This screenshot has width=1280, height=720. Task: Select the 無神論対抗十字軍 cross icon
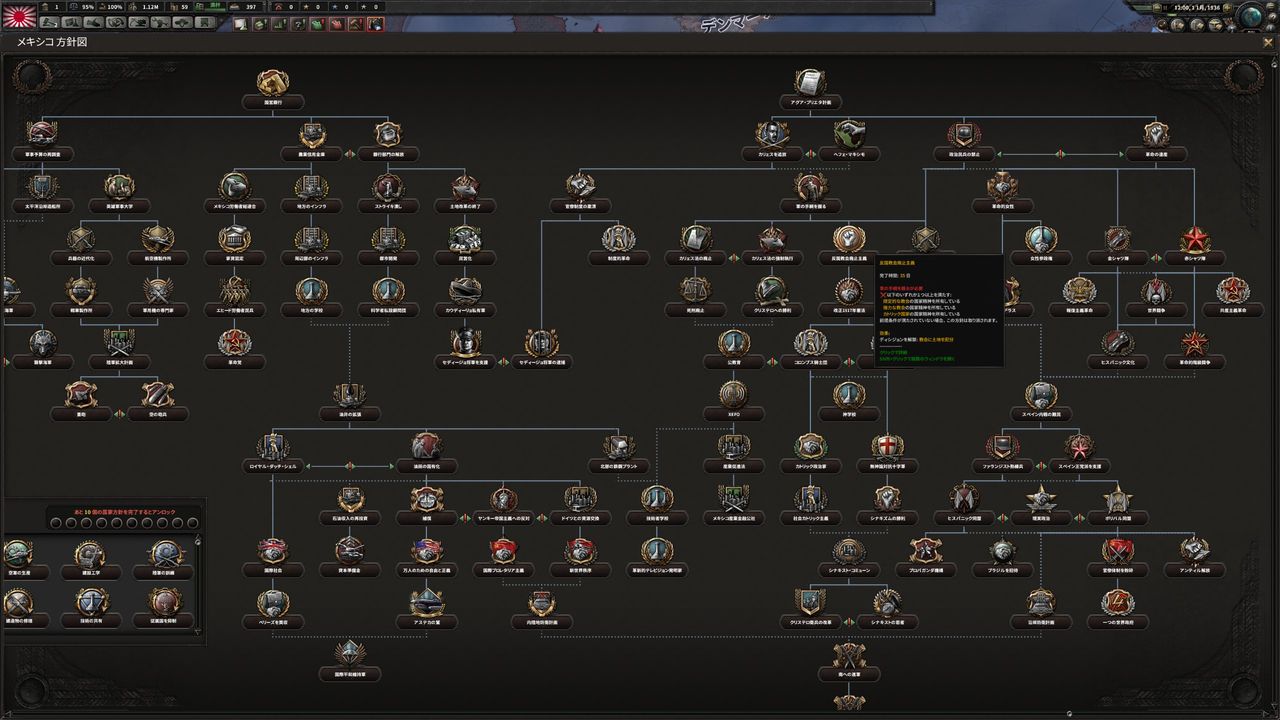[x=887, y=446]
